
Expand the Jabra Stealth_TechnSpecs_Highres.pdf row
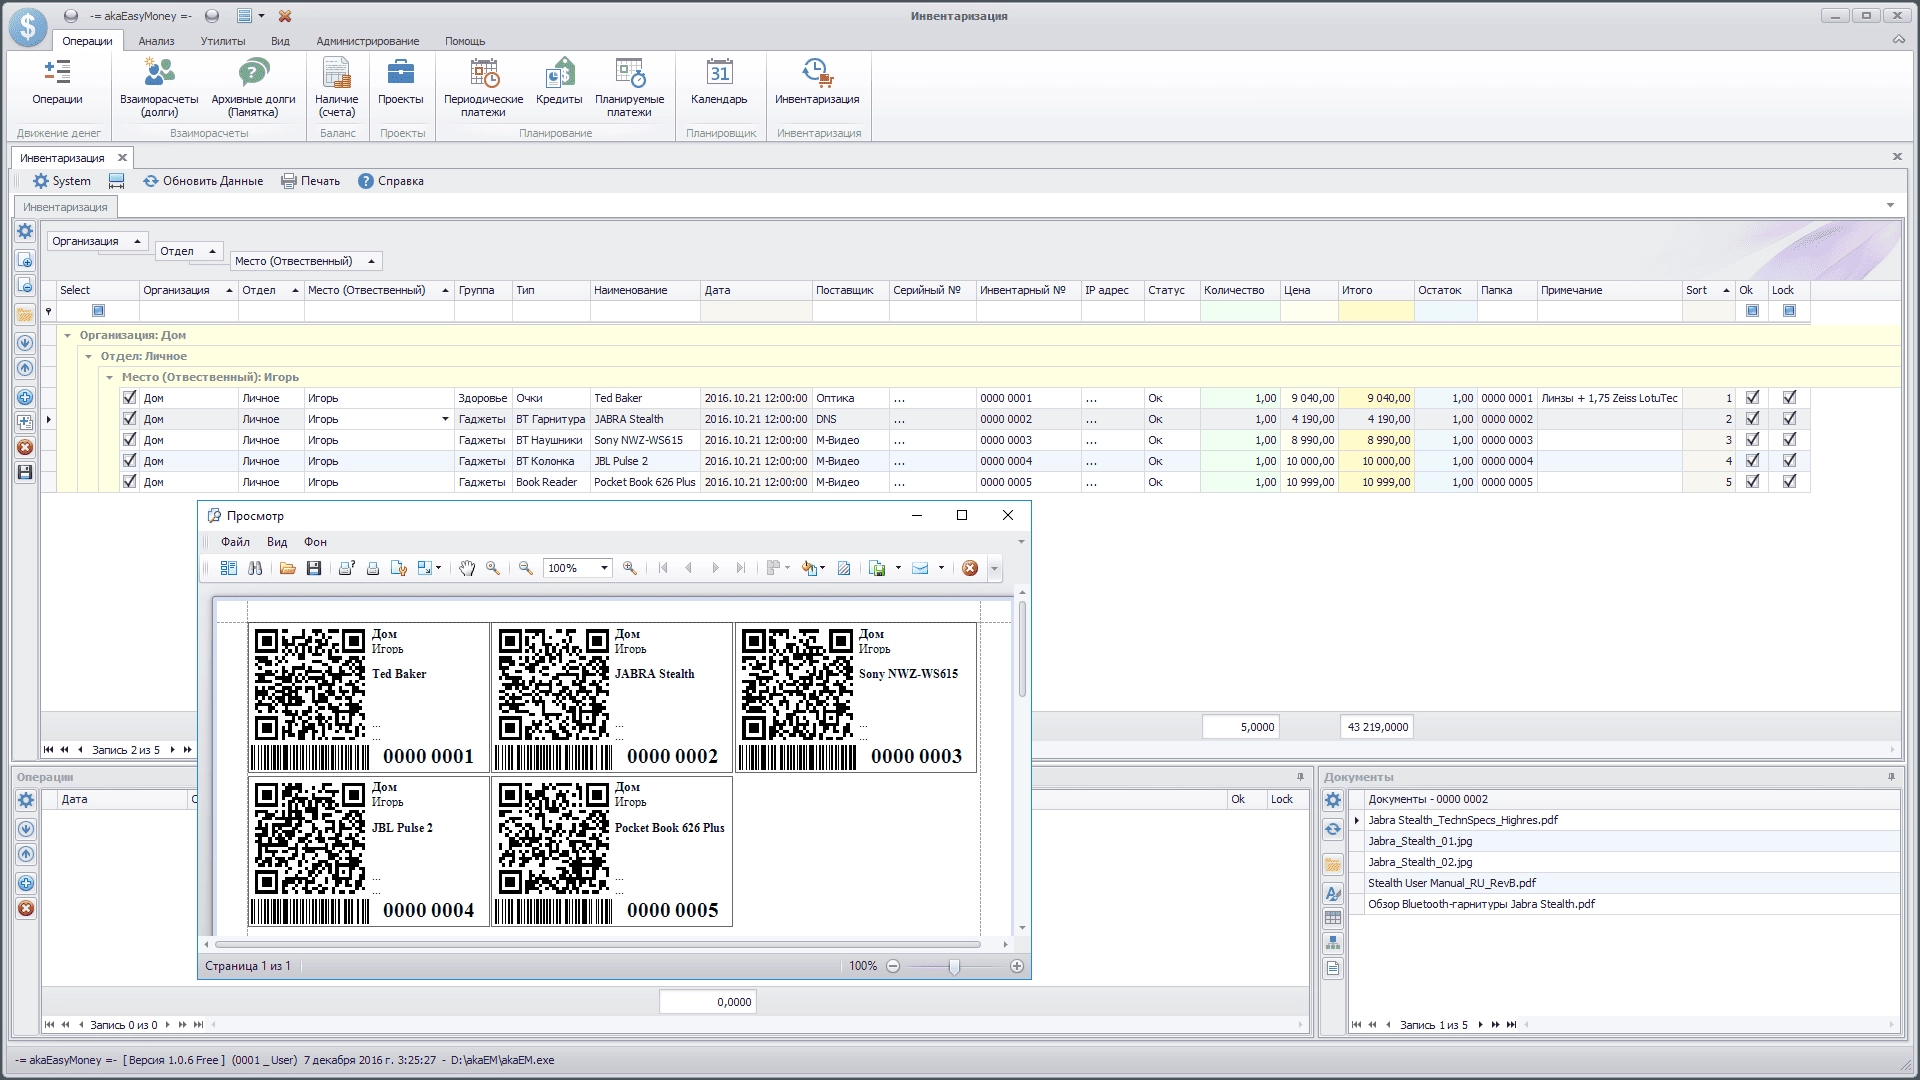[x=1357, y=820]
